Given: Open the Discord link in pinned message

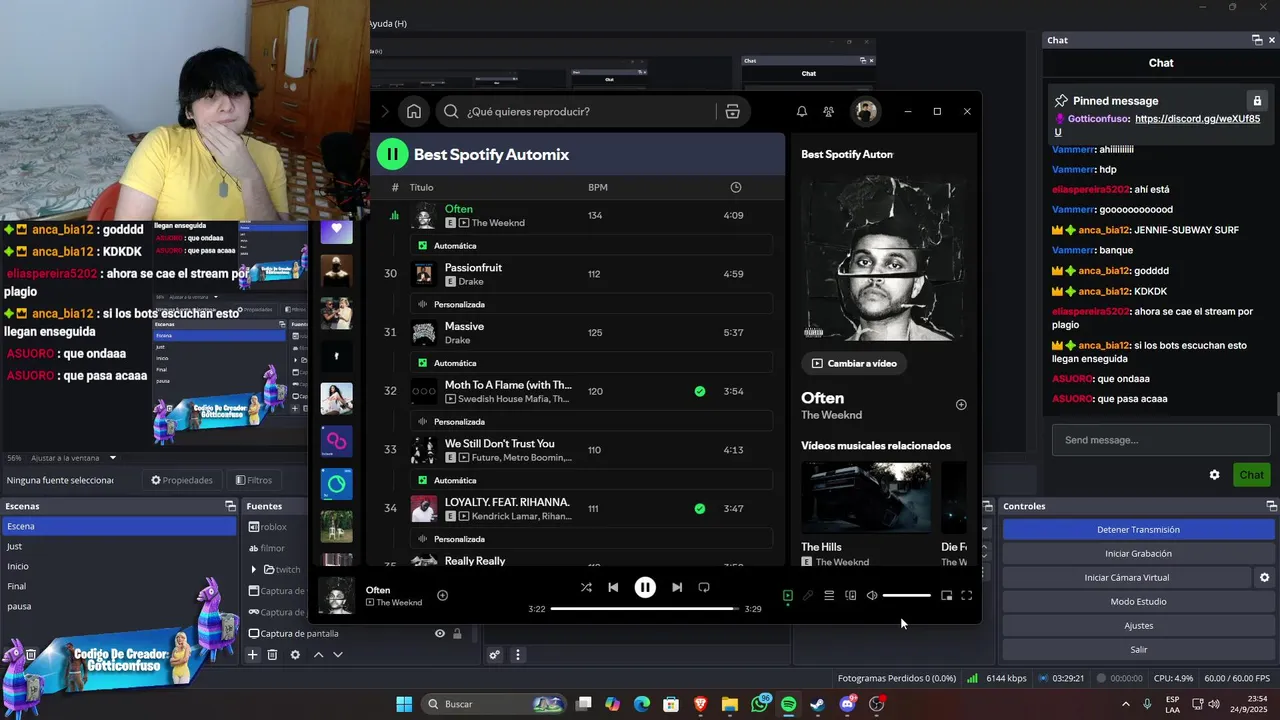Looking at the screenshot, I should 1197,118.
